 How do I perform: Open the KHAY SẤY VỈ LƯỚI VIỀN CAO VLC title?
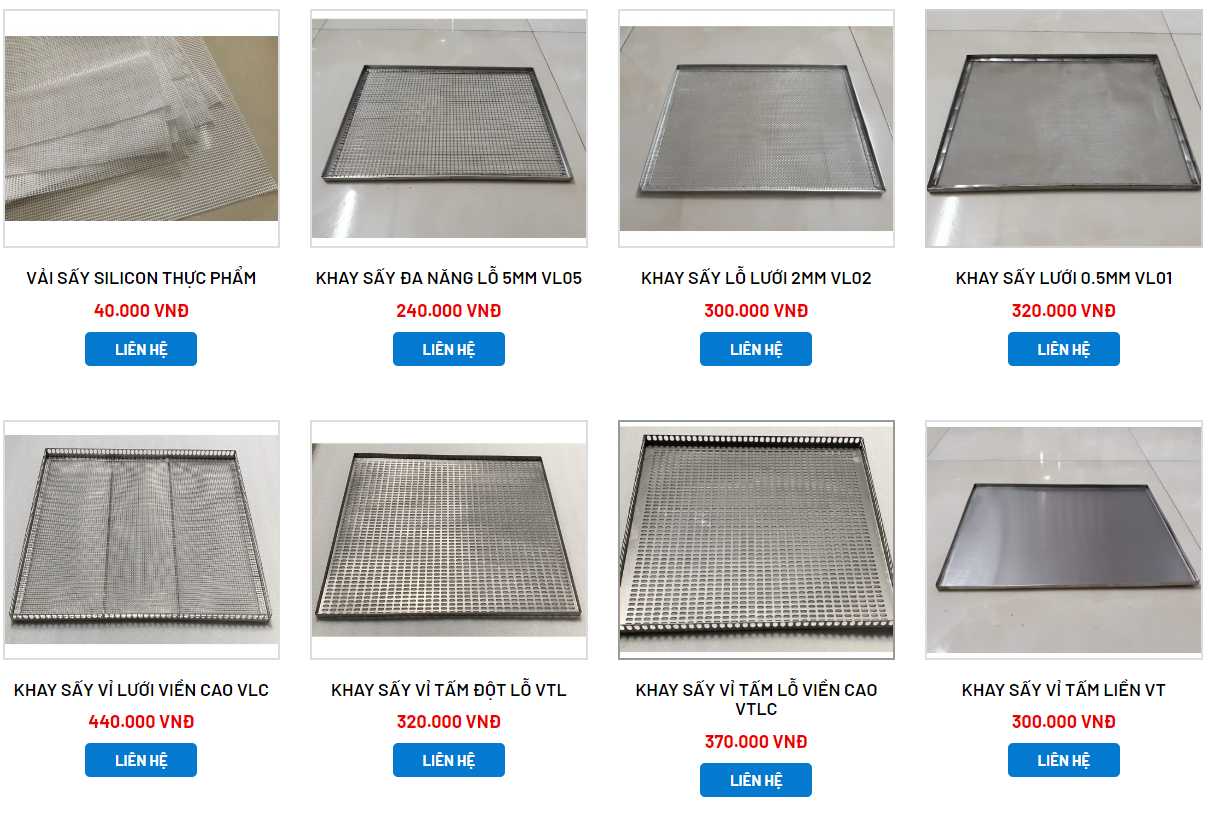141,690
